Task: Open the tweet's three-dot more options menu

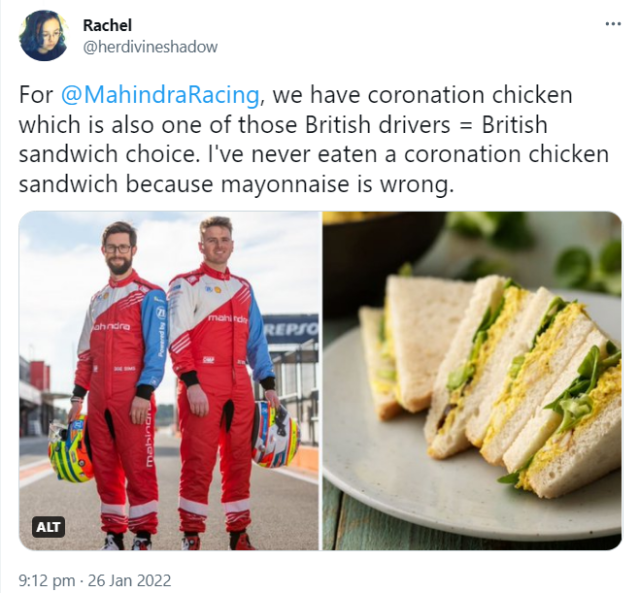Action: [x=613, y=24]
